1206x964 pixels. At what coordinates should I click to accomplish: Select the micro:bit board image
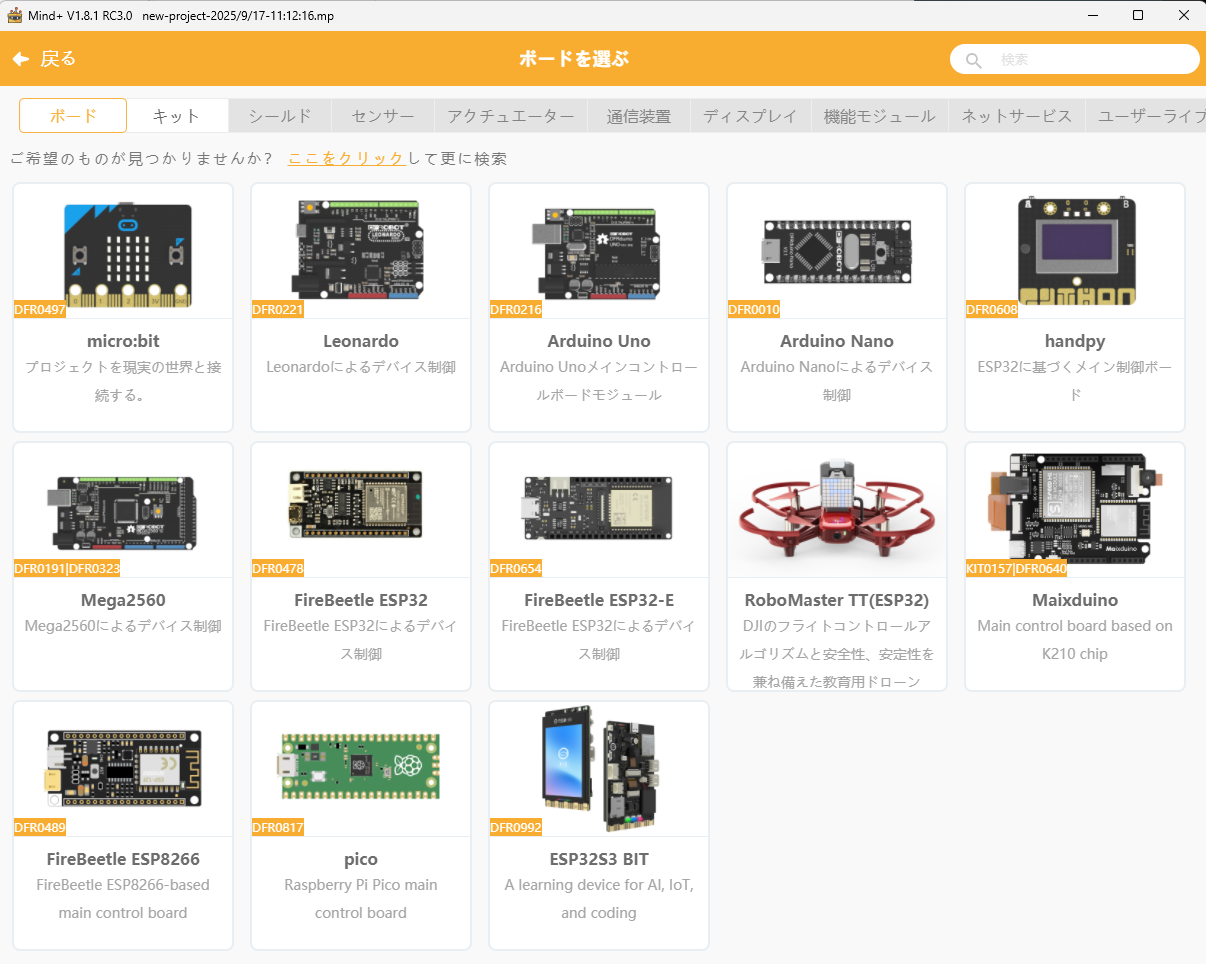point(127,255)
